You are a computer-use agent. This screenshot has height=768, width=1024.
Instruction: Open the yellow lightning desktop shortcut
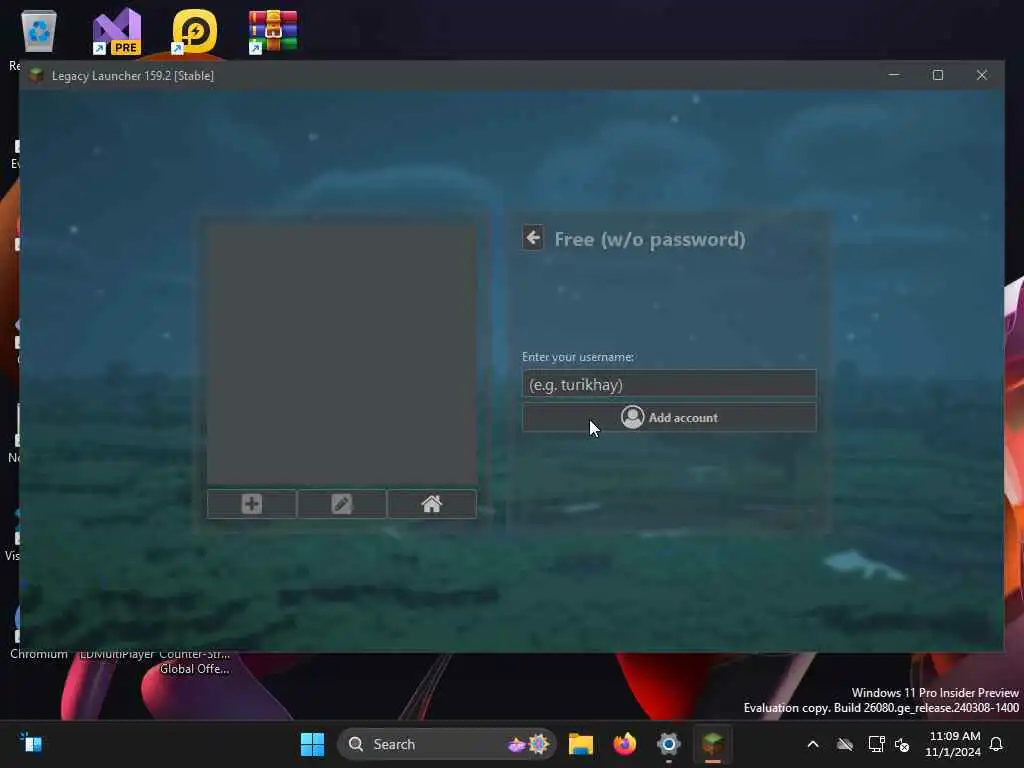195,31
